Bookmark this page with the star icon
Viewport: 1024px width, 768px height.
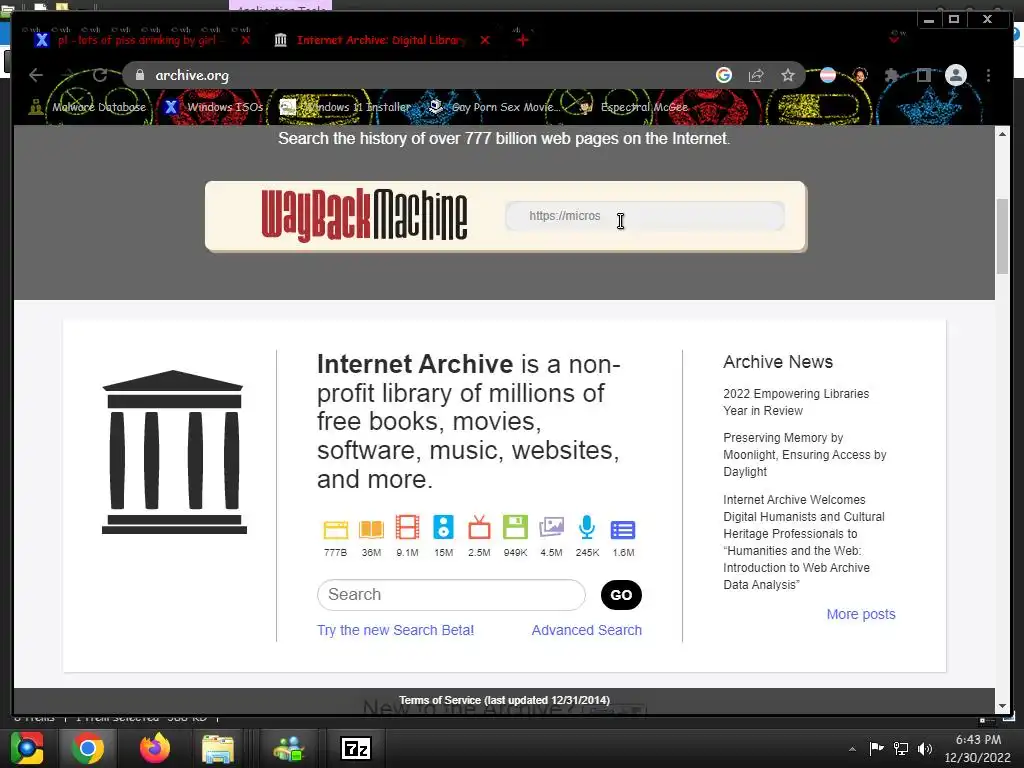(788, 75)
